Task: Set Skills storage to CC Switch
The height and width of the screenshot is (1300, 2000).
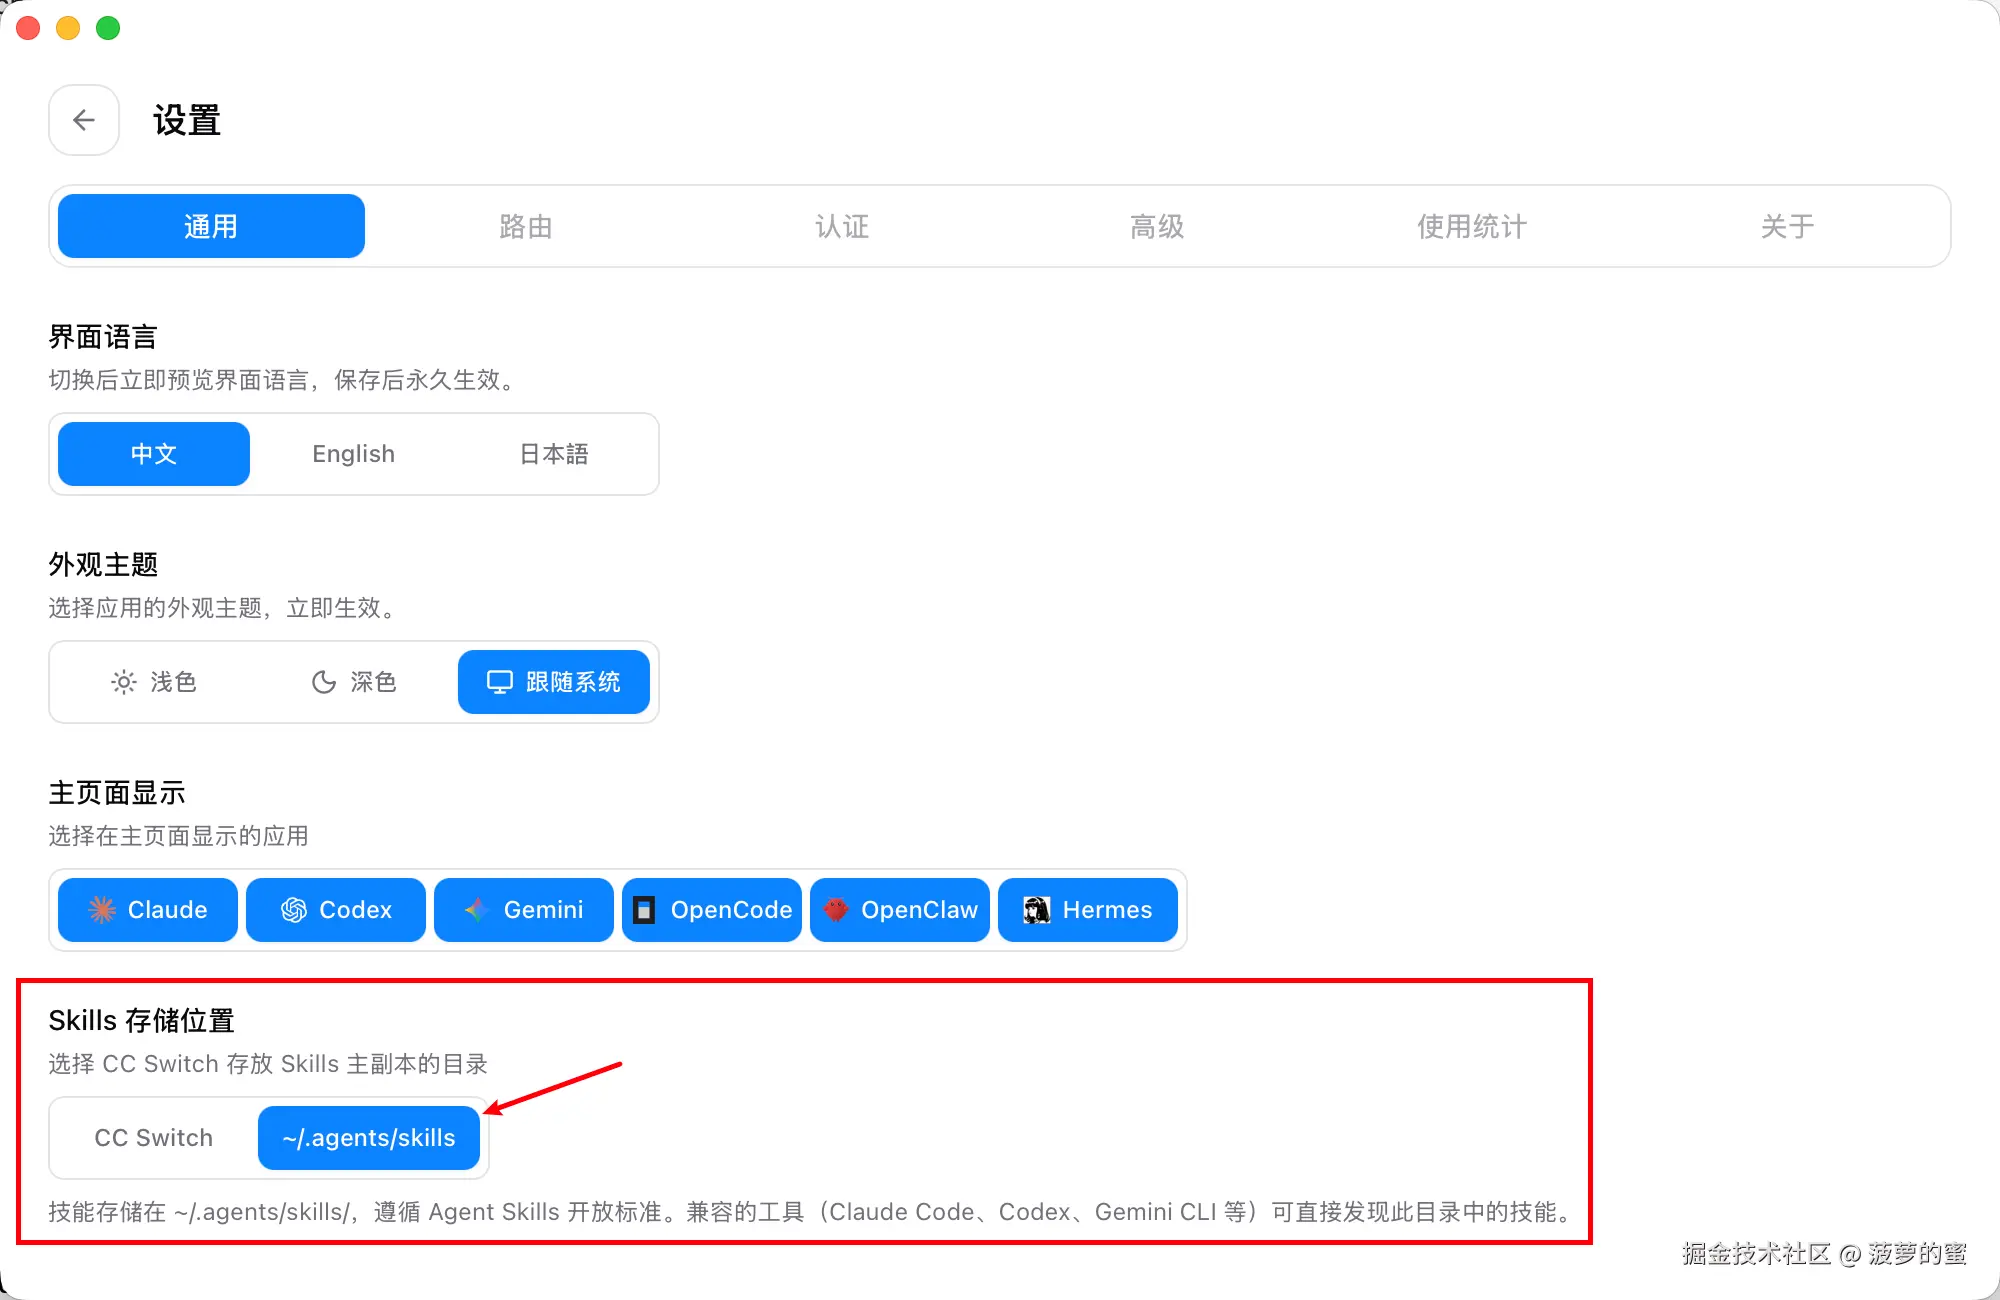Action: [x=154, y=1138]
